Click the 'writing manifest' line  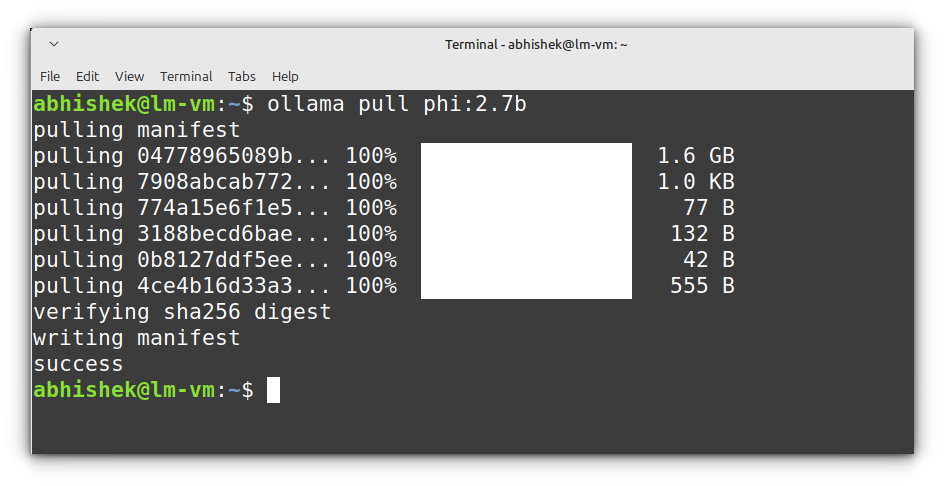point(137,338)
